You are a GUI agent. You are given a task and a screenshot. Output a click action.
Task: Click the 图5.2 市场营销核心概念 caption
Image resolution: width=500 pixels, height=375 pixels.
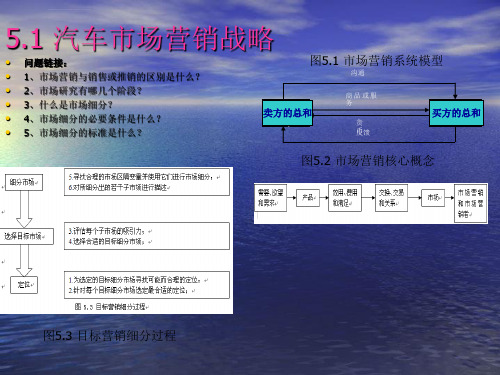coord(368,161)
